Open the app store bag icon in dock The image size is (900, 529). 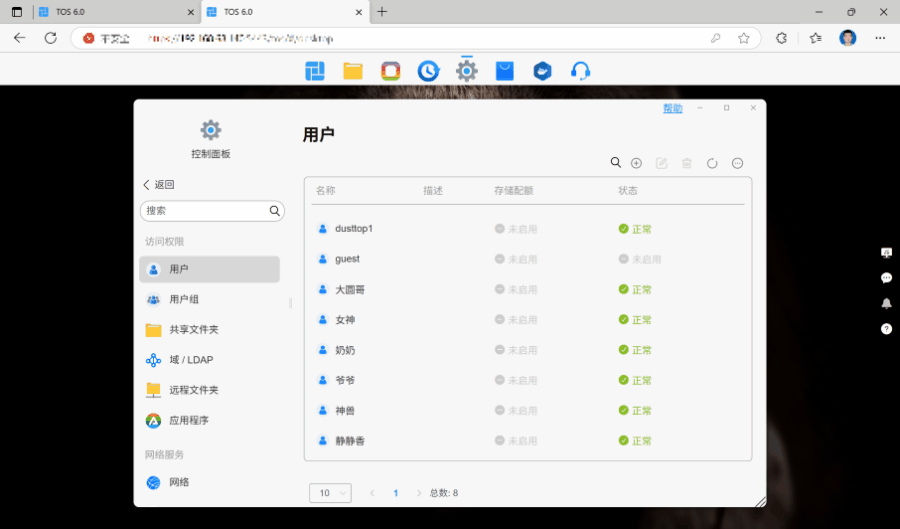(504, 71)
